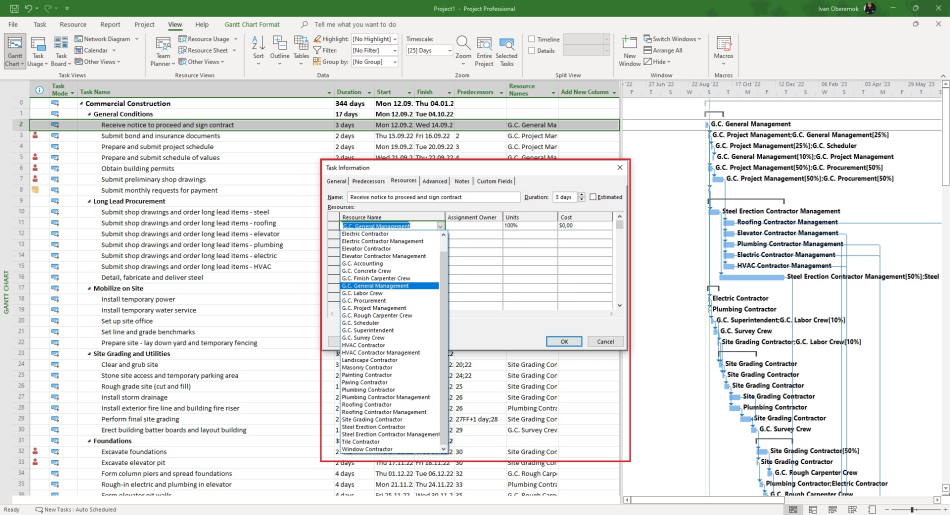Open Resource Sheet view
The height and width of the screenshot is (515, 950).
point(207,50)
